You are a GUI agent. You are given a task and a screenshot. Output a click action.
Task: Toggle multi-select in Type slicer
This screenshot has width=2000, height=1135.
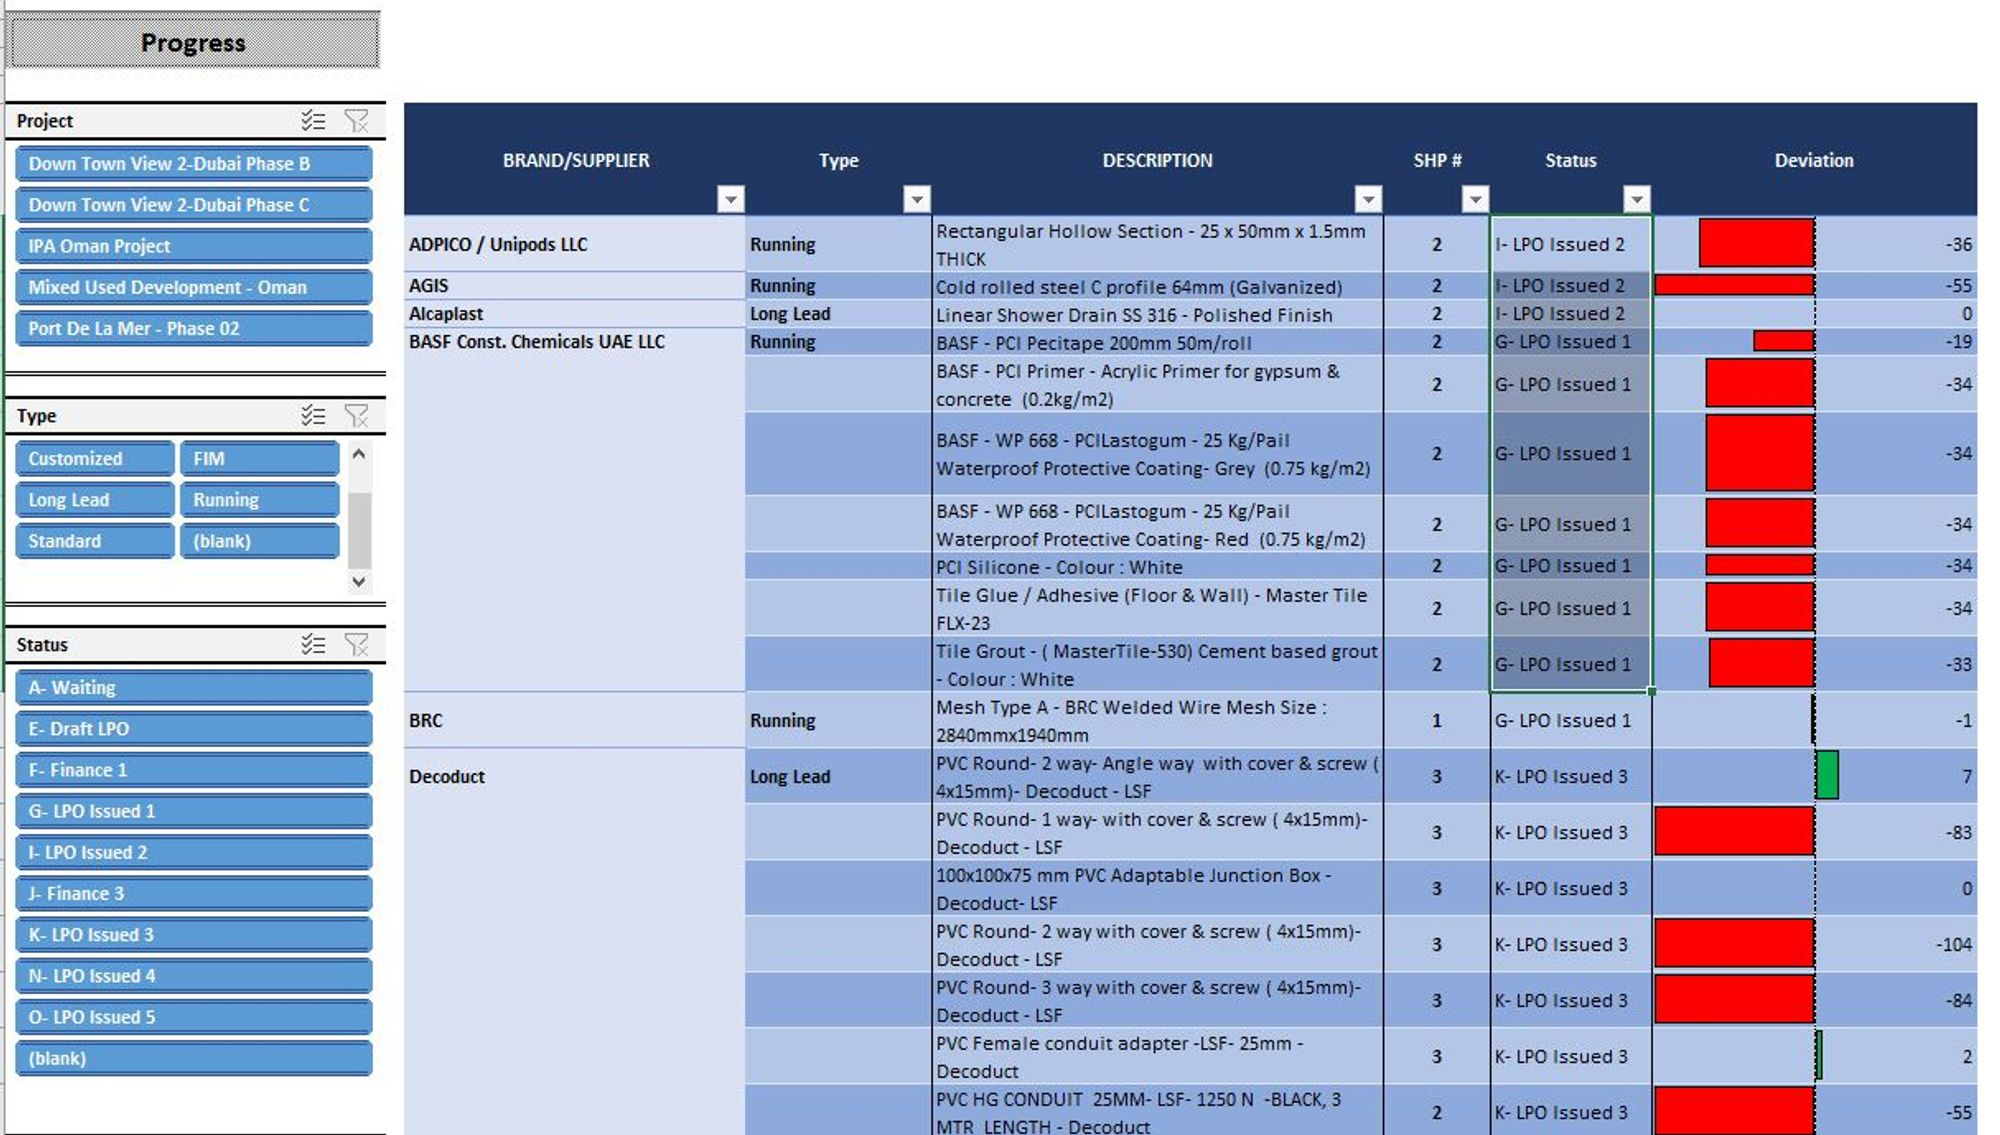click(313, 415)
